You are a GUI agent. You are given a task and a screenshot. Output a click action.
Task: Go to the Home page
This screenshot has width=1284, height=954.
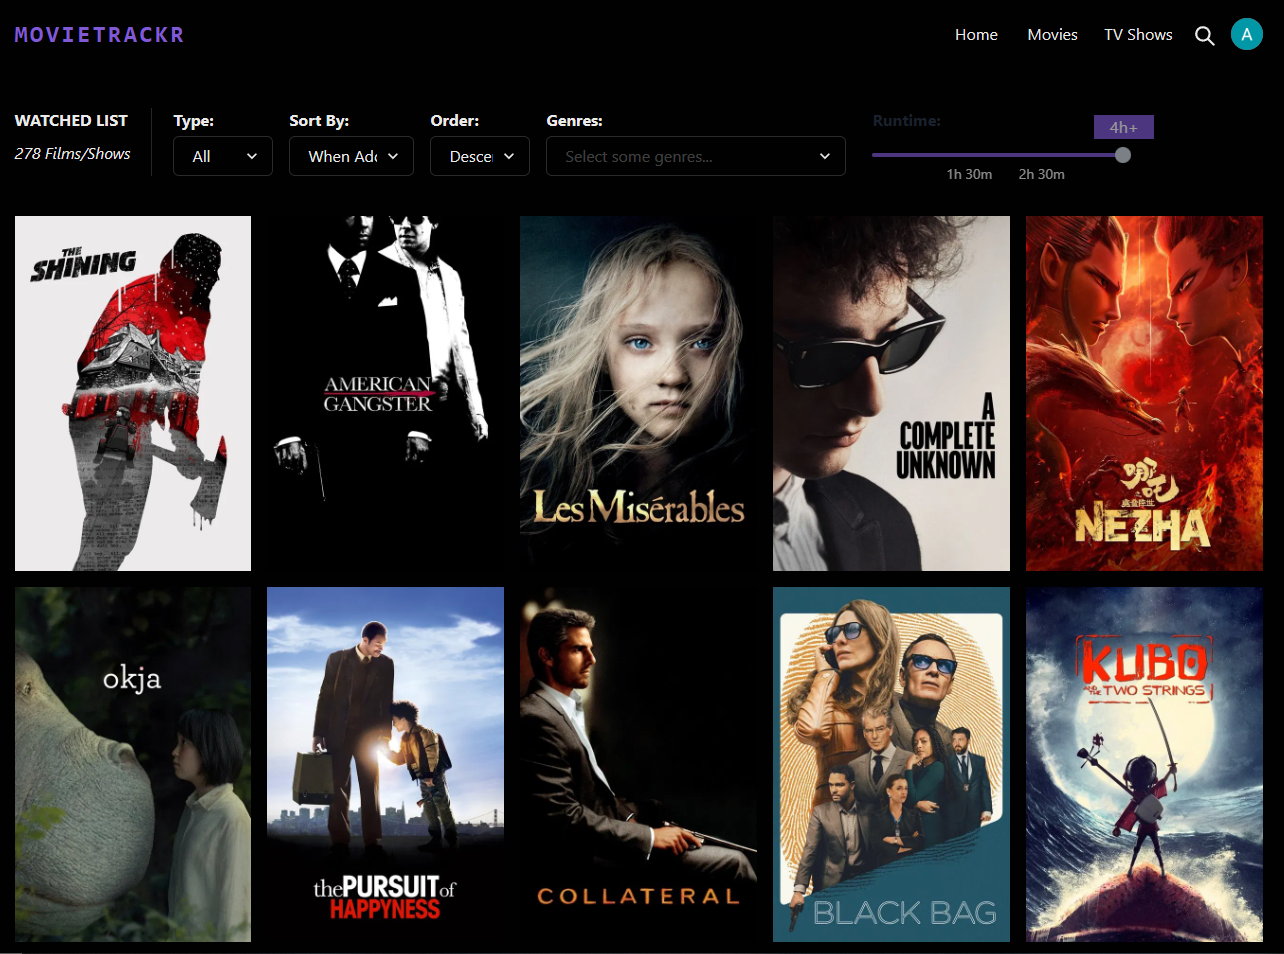(x=975, y=35)
